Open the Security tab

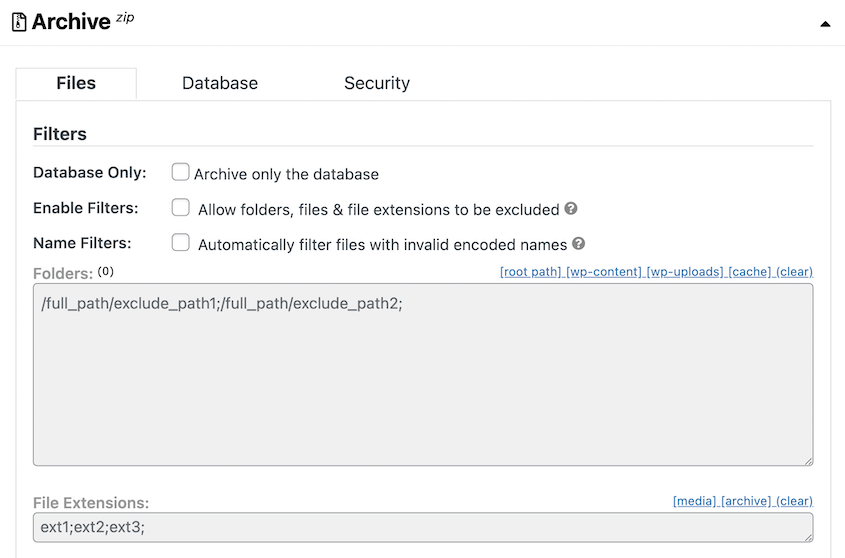(377, 83)
